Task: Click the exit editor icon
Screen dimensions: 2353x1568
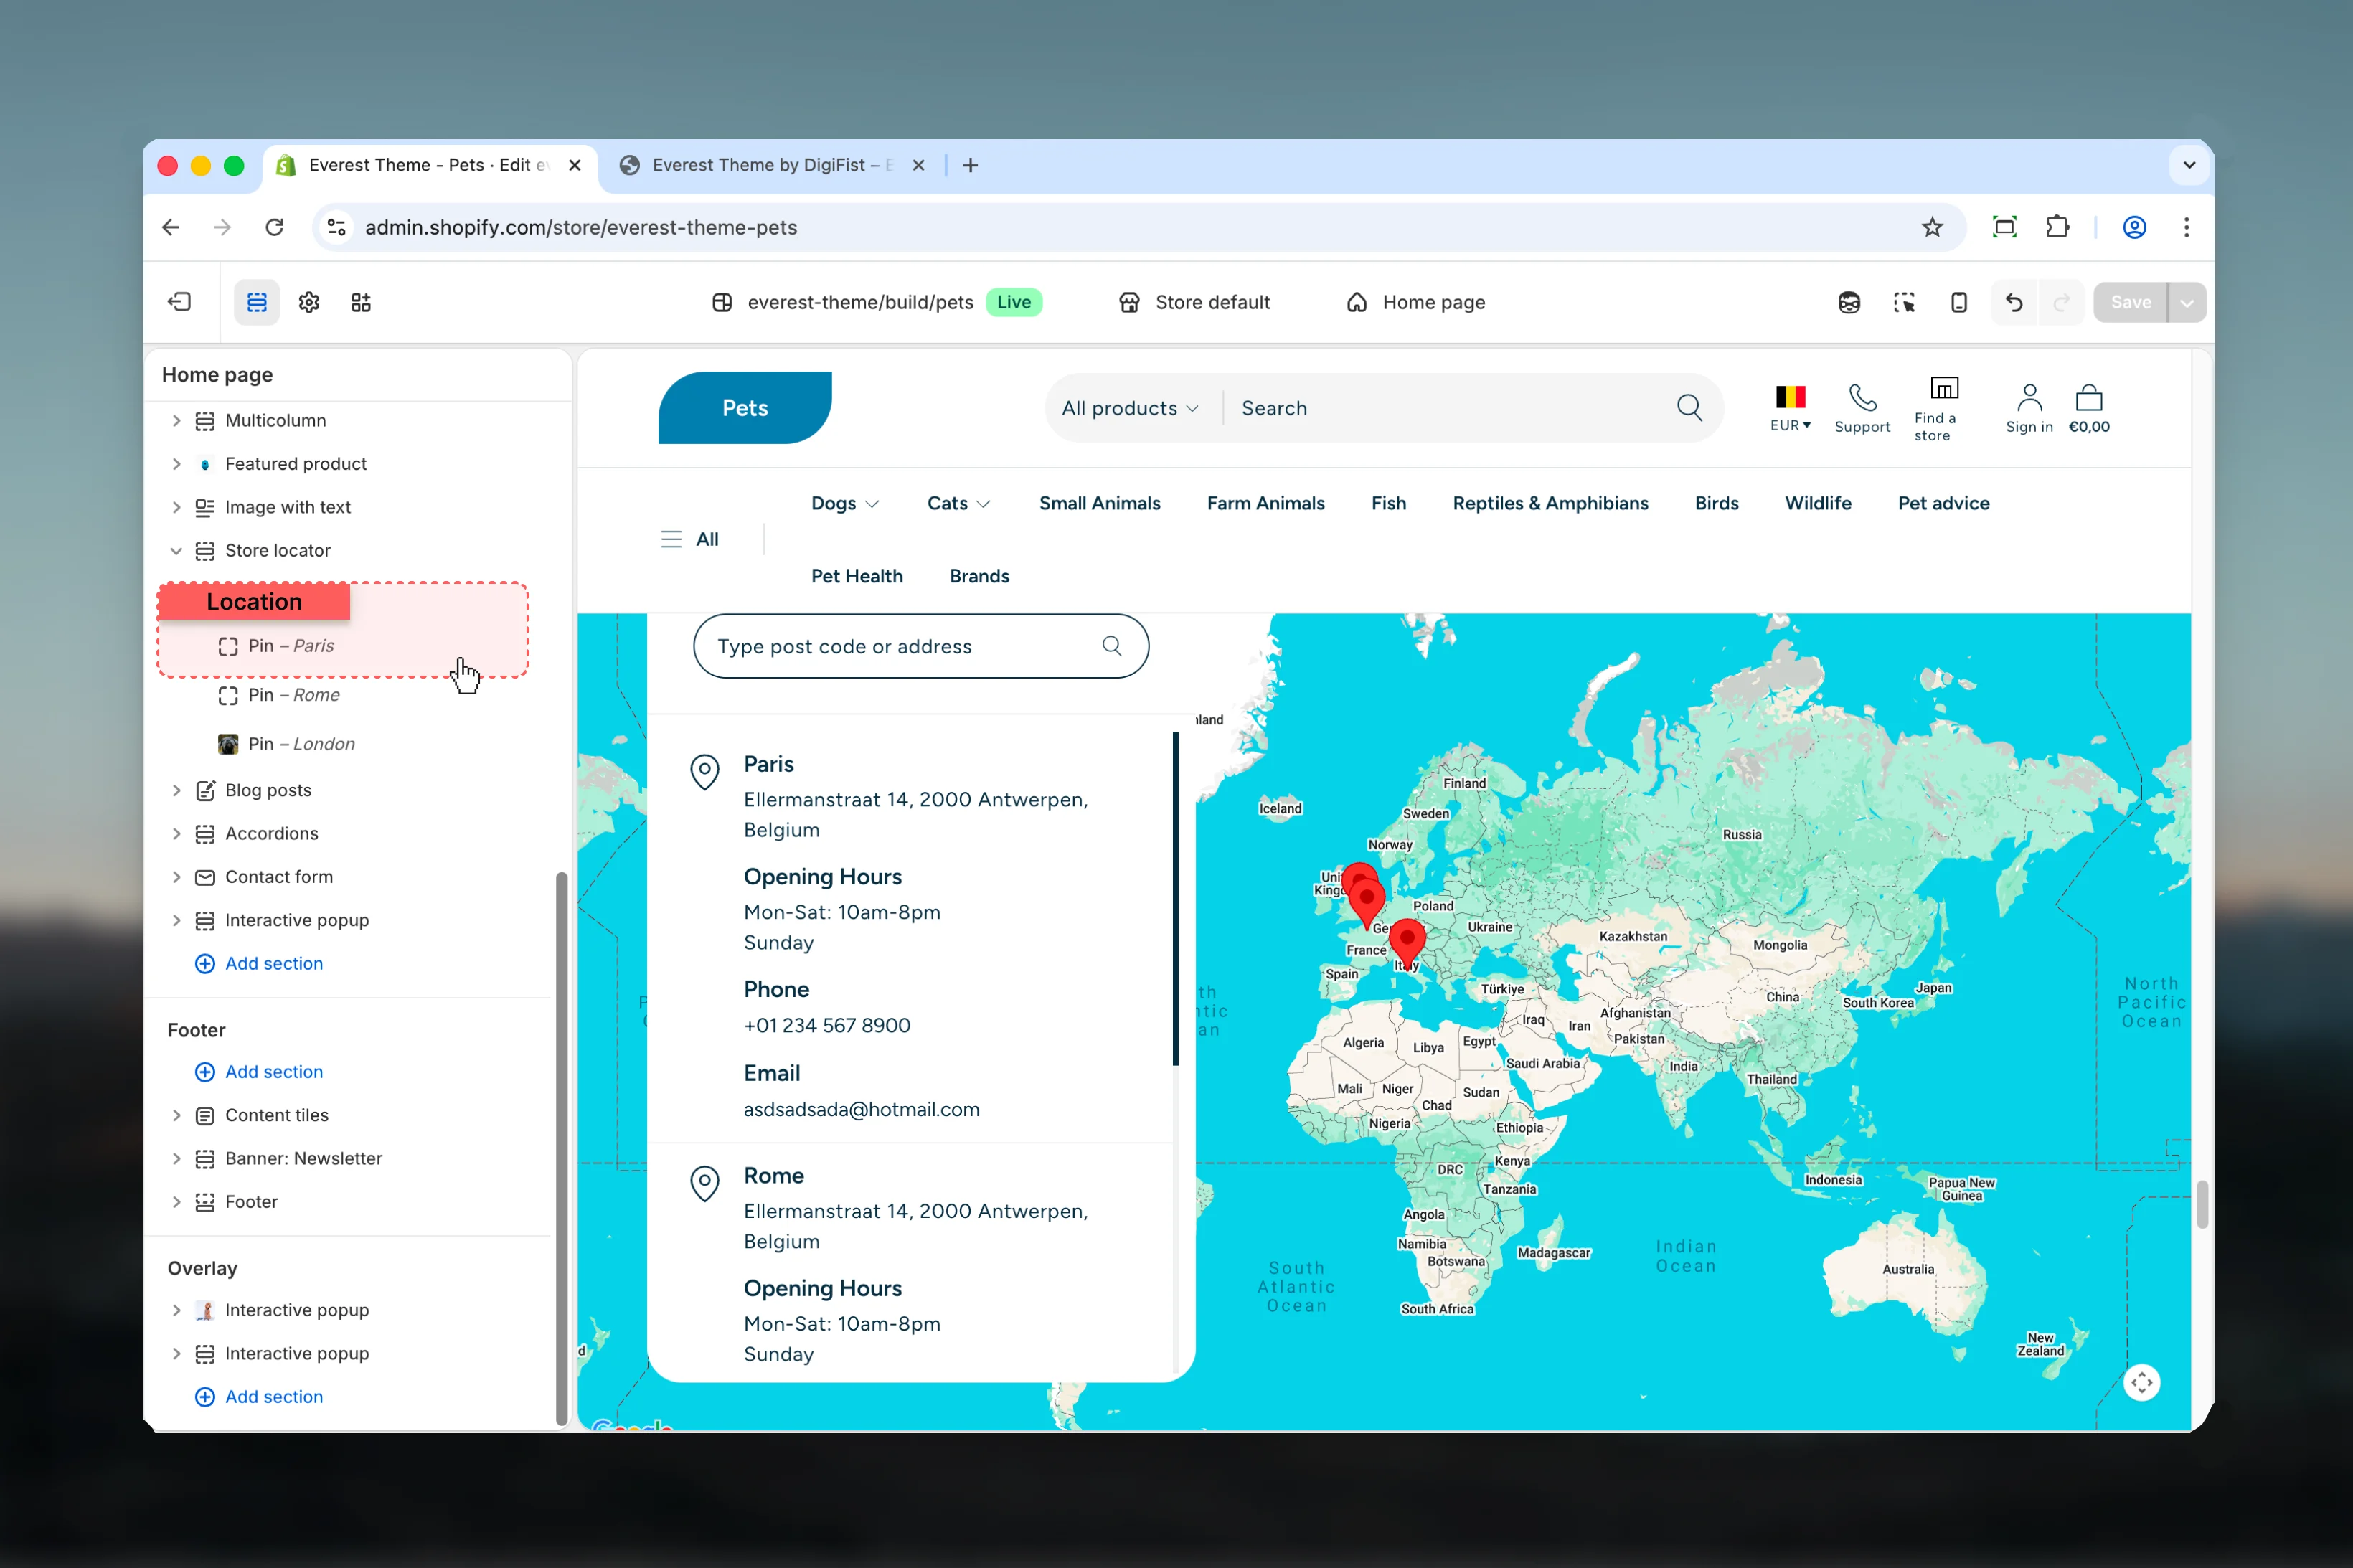Action: [x=179, y=302]
